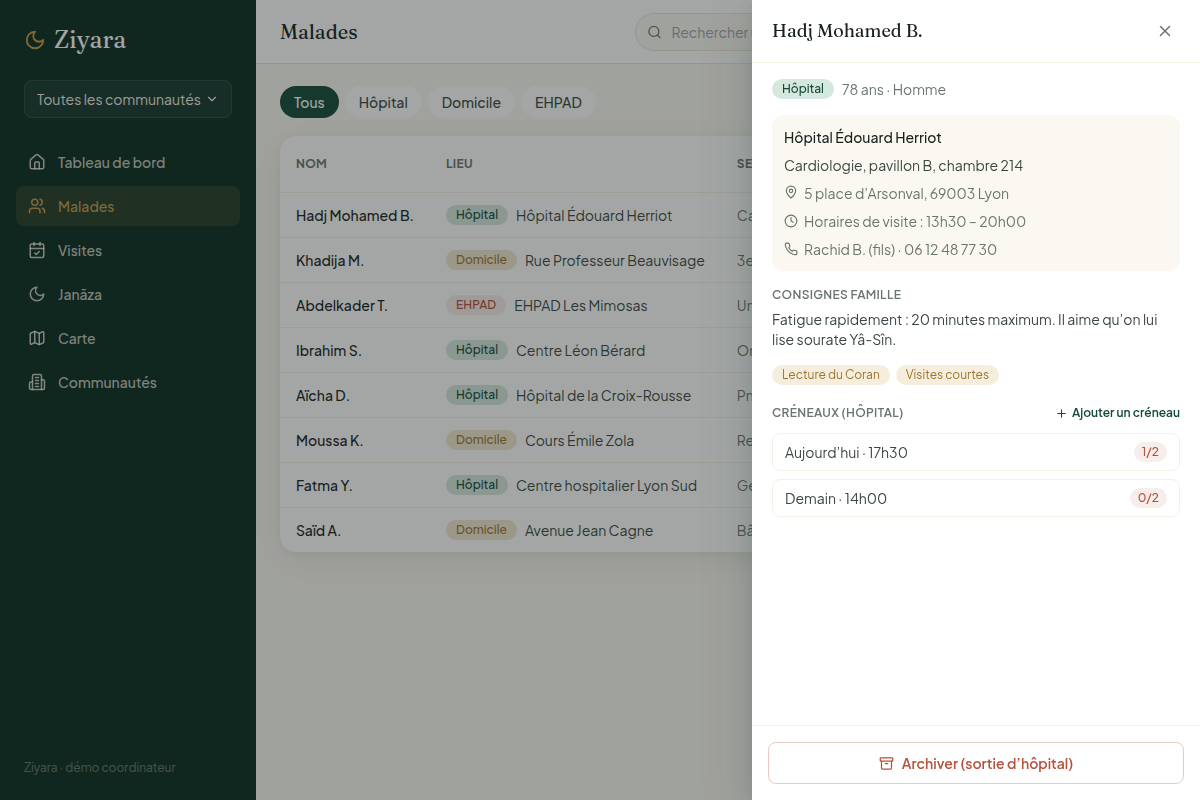Open the Khadija M. patient row
Image resolution: width=1200 pixels, height=800 pixels.
(516, 260)
